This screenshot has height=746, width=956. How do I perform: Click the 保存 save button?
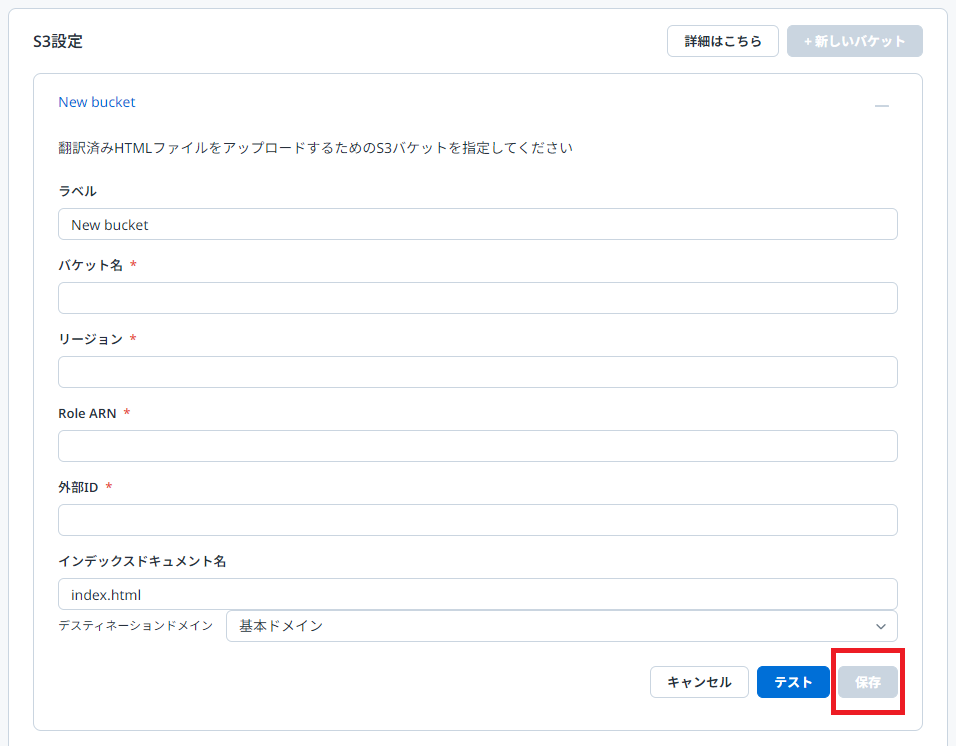tap(867, 682)
